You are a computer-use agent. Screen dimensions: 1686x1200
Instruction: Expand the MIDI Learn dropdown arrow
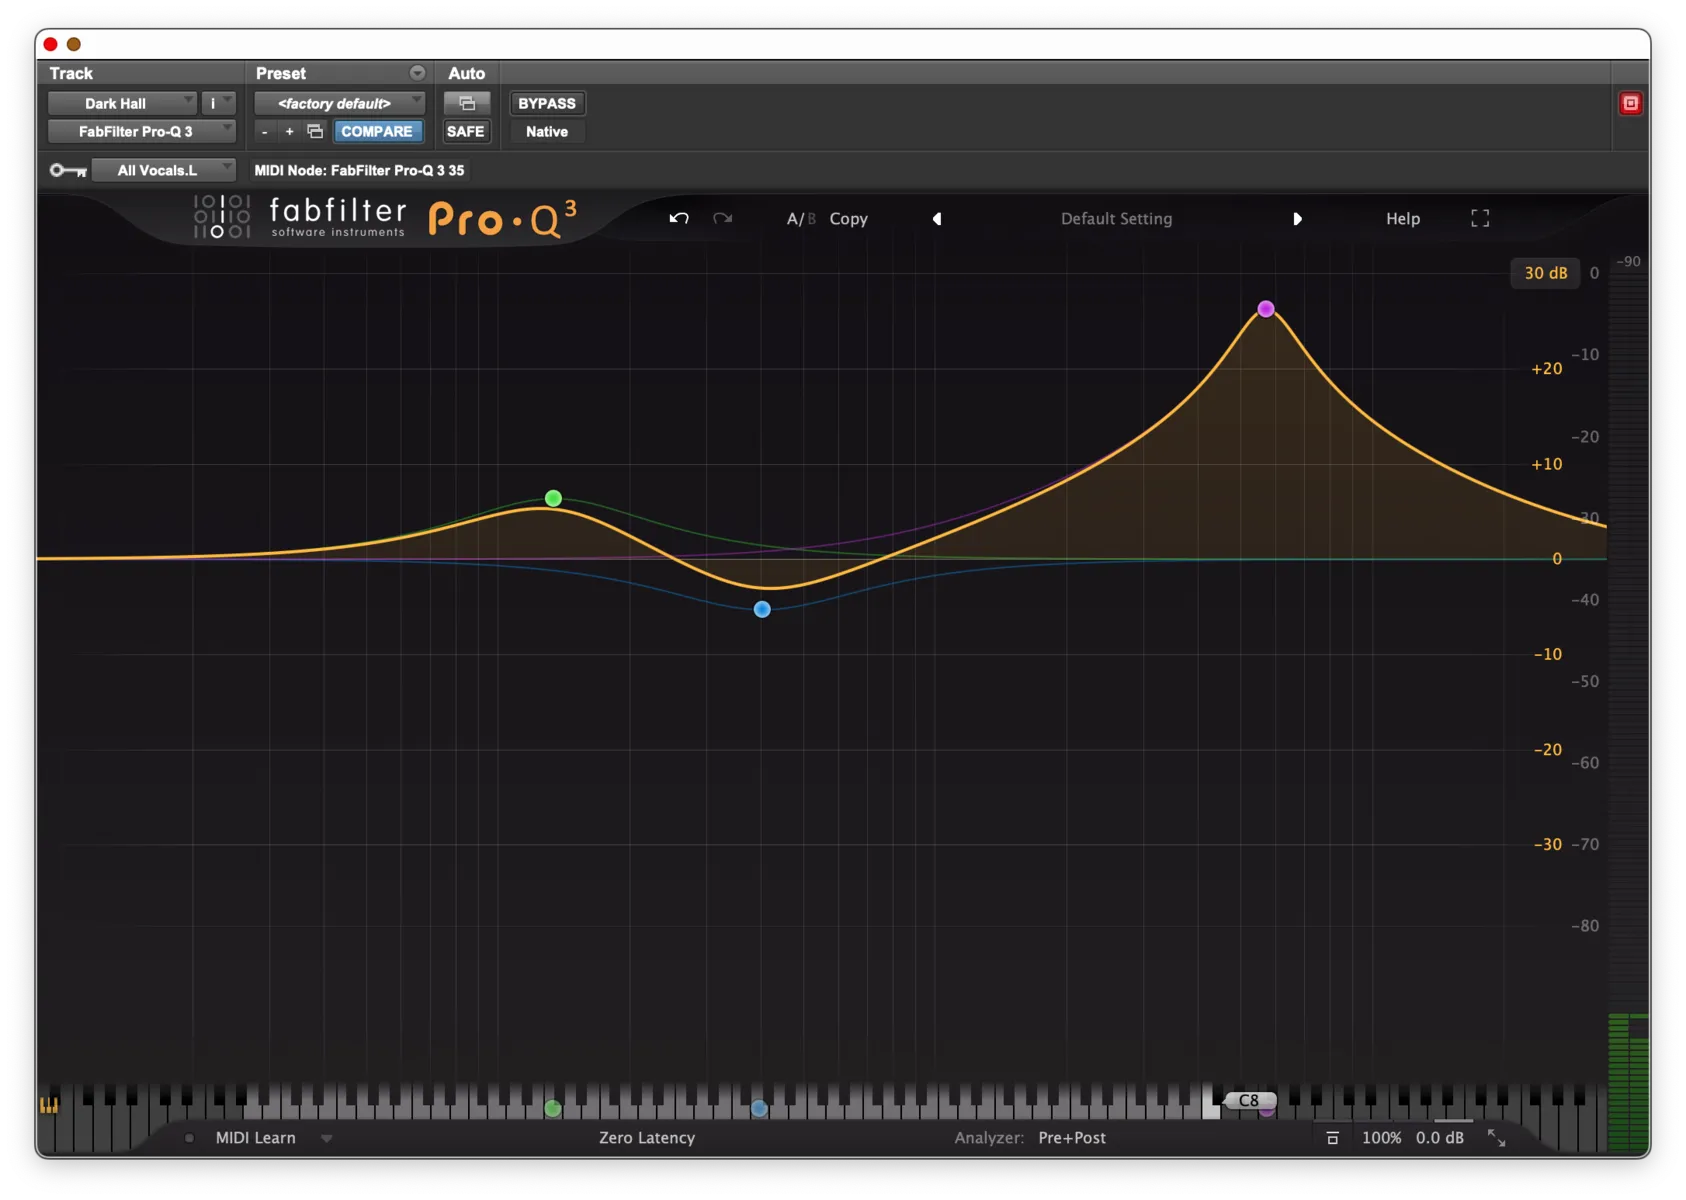tap(326, 1138)
